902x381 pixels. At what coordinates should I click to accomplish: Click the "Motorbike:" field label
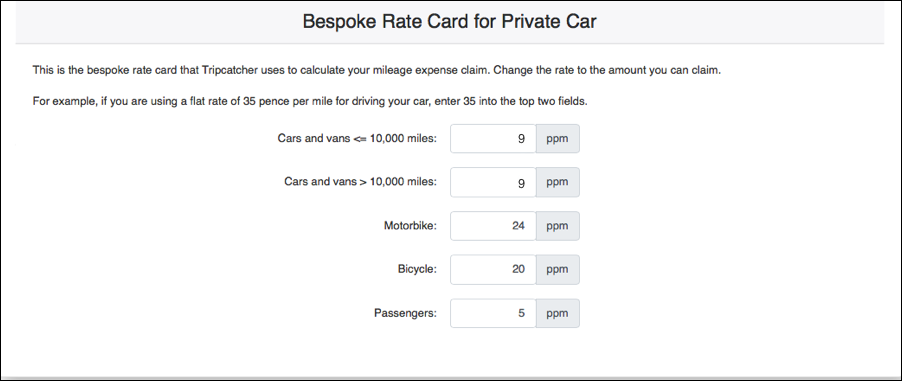[x=410, y=226]
